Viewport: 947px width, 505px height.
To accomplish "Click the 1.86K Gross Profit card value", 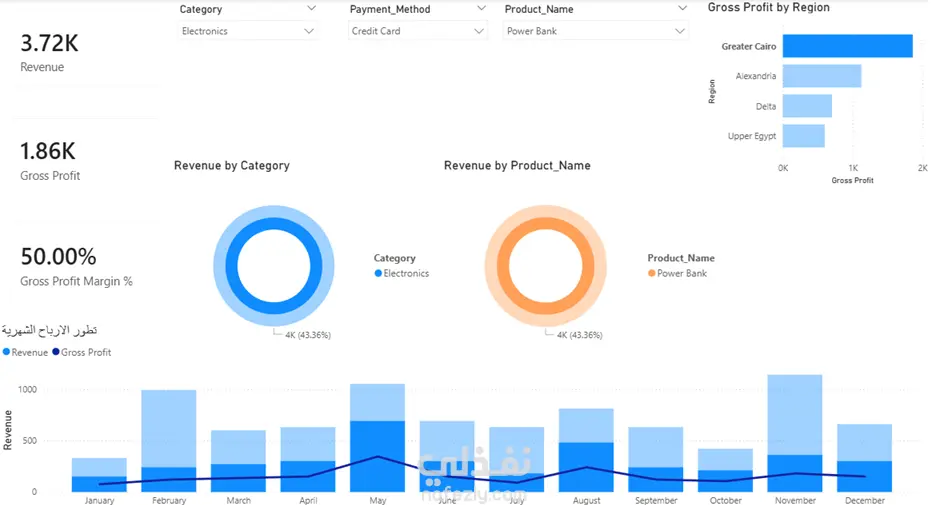I will coord(48,152).
